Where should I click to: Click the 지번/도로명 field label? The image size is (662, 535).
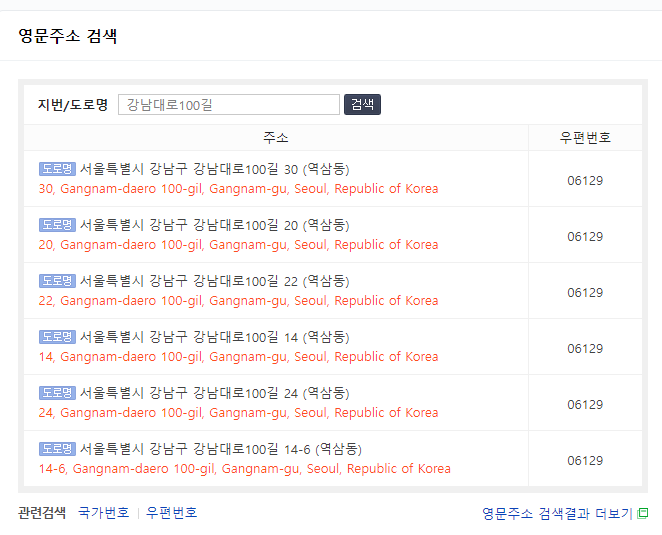coord(73,105)
